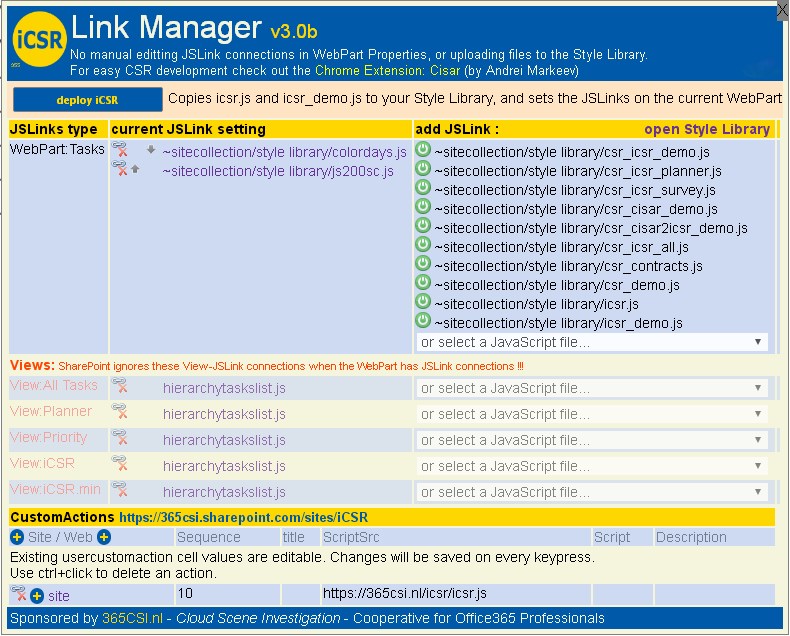
Task: Unlink JSLink from View:All Tasks
Action: click(x=120, y=386)
